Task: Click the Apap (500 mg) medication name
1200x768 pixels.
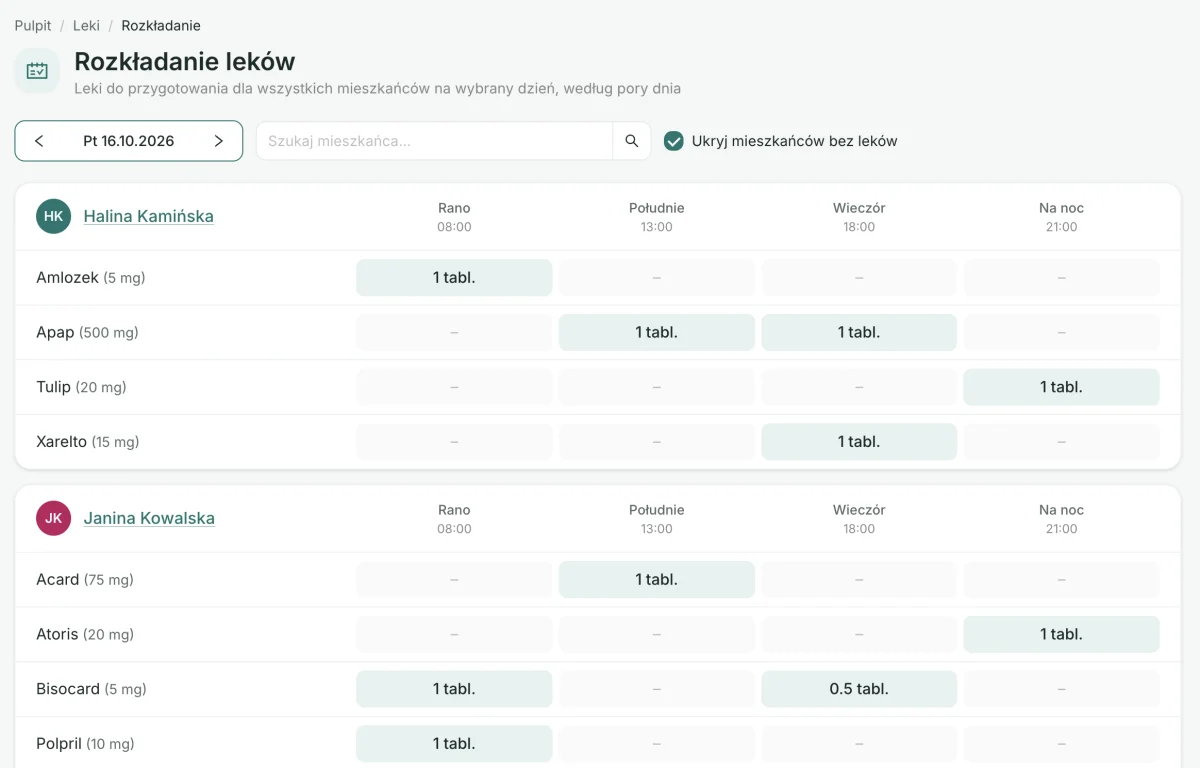Action: point(87,332)
